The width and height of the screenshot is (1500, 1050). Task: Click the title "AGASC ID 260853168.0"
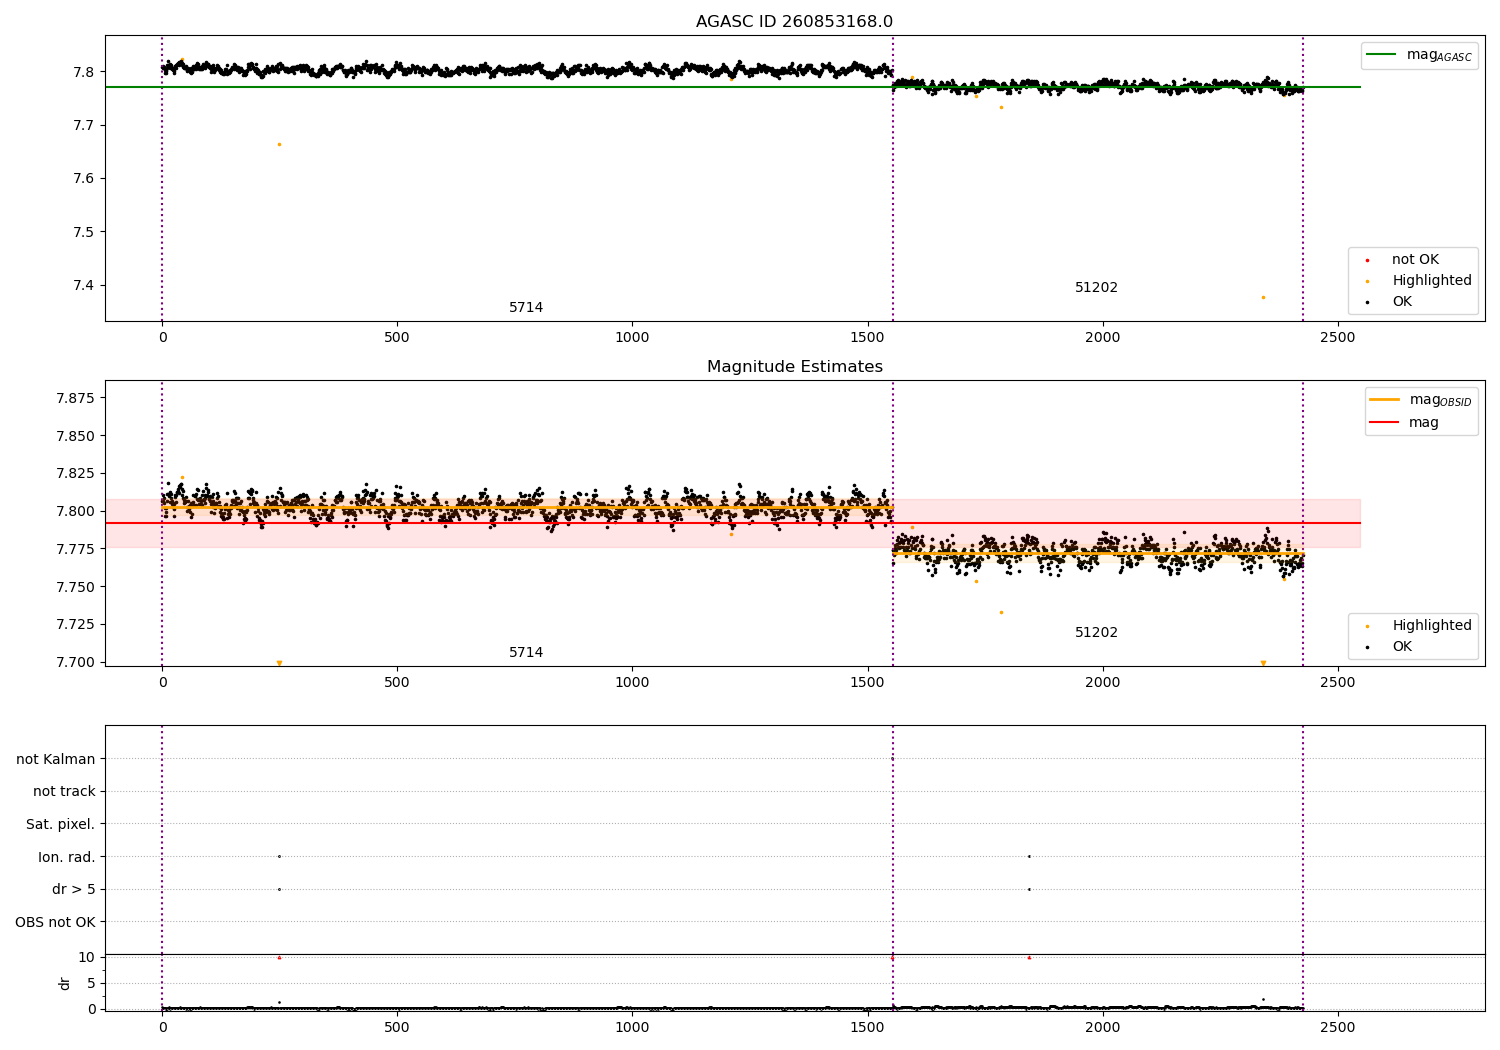pos(794,22)
